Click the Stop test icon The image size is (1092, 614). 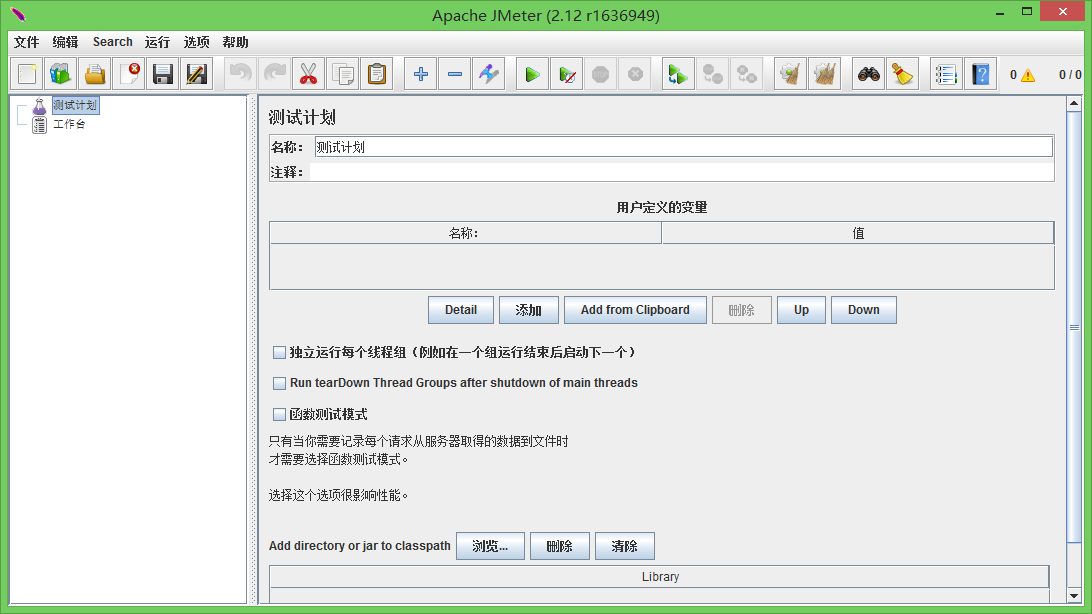(601, 74)
